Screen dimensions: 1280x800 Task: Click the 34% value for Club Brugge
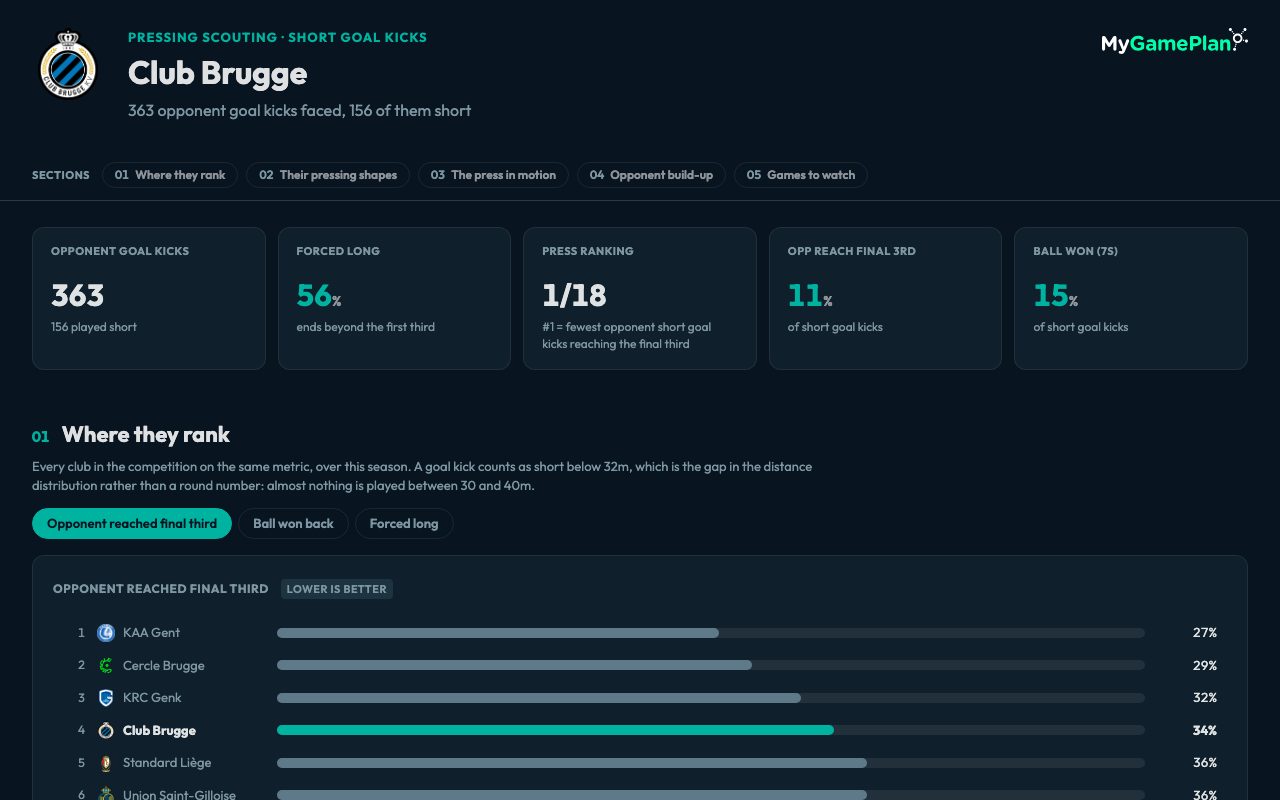click(x=1204, y=730)
